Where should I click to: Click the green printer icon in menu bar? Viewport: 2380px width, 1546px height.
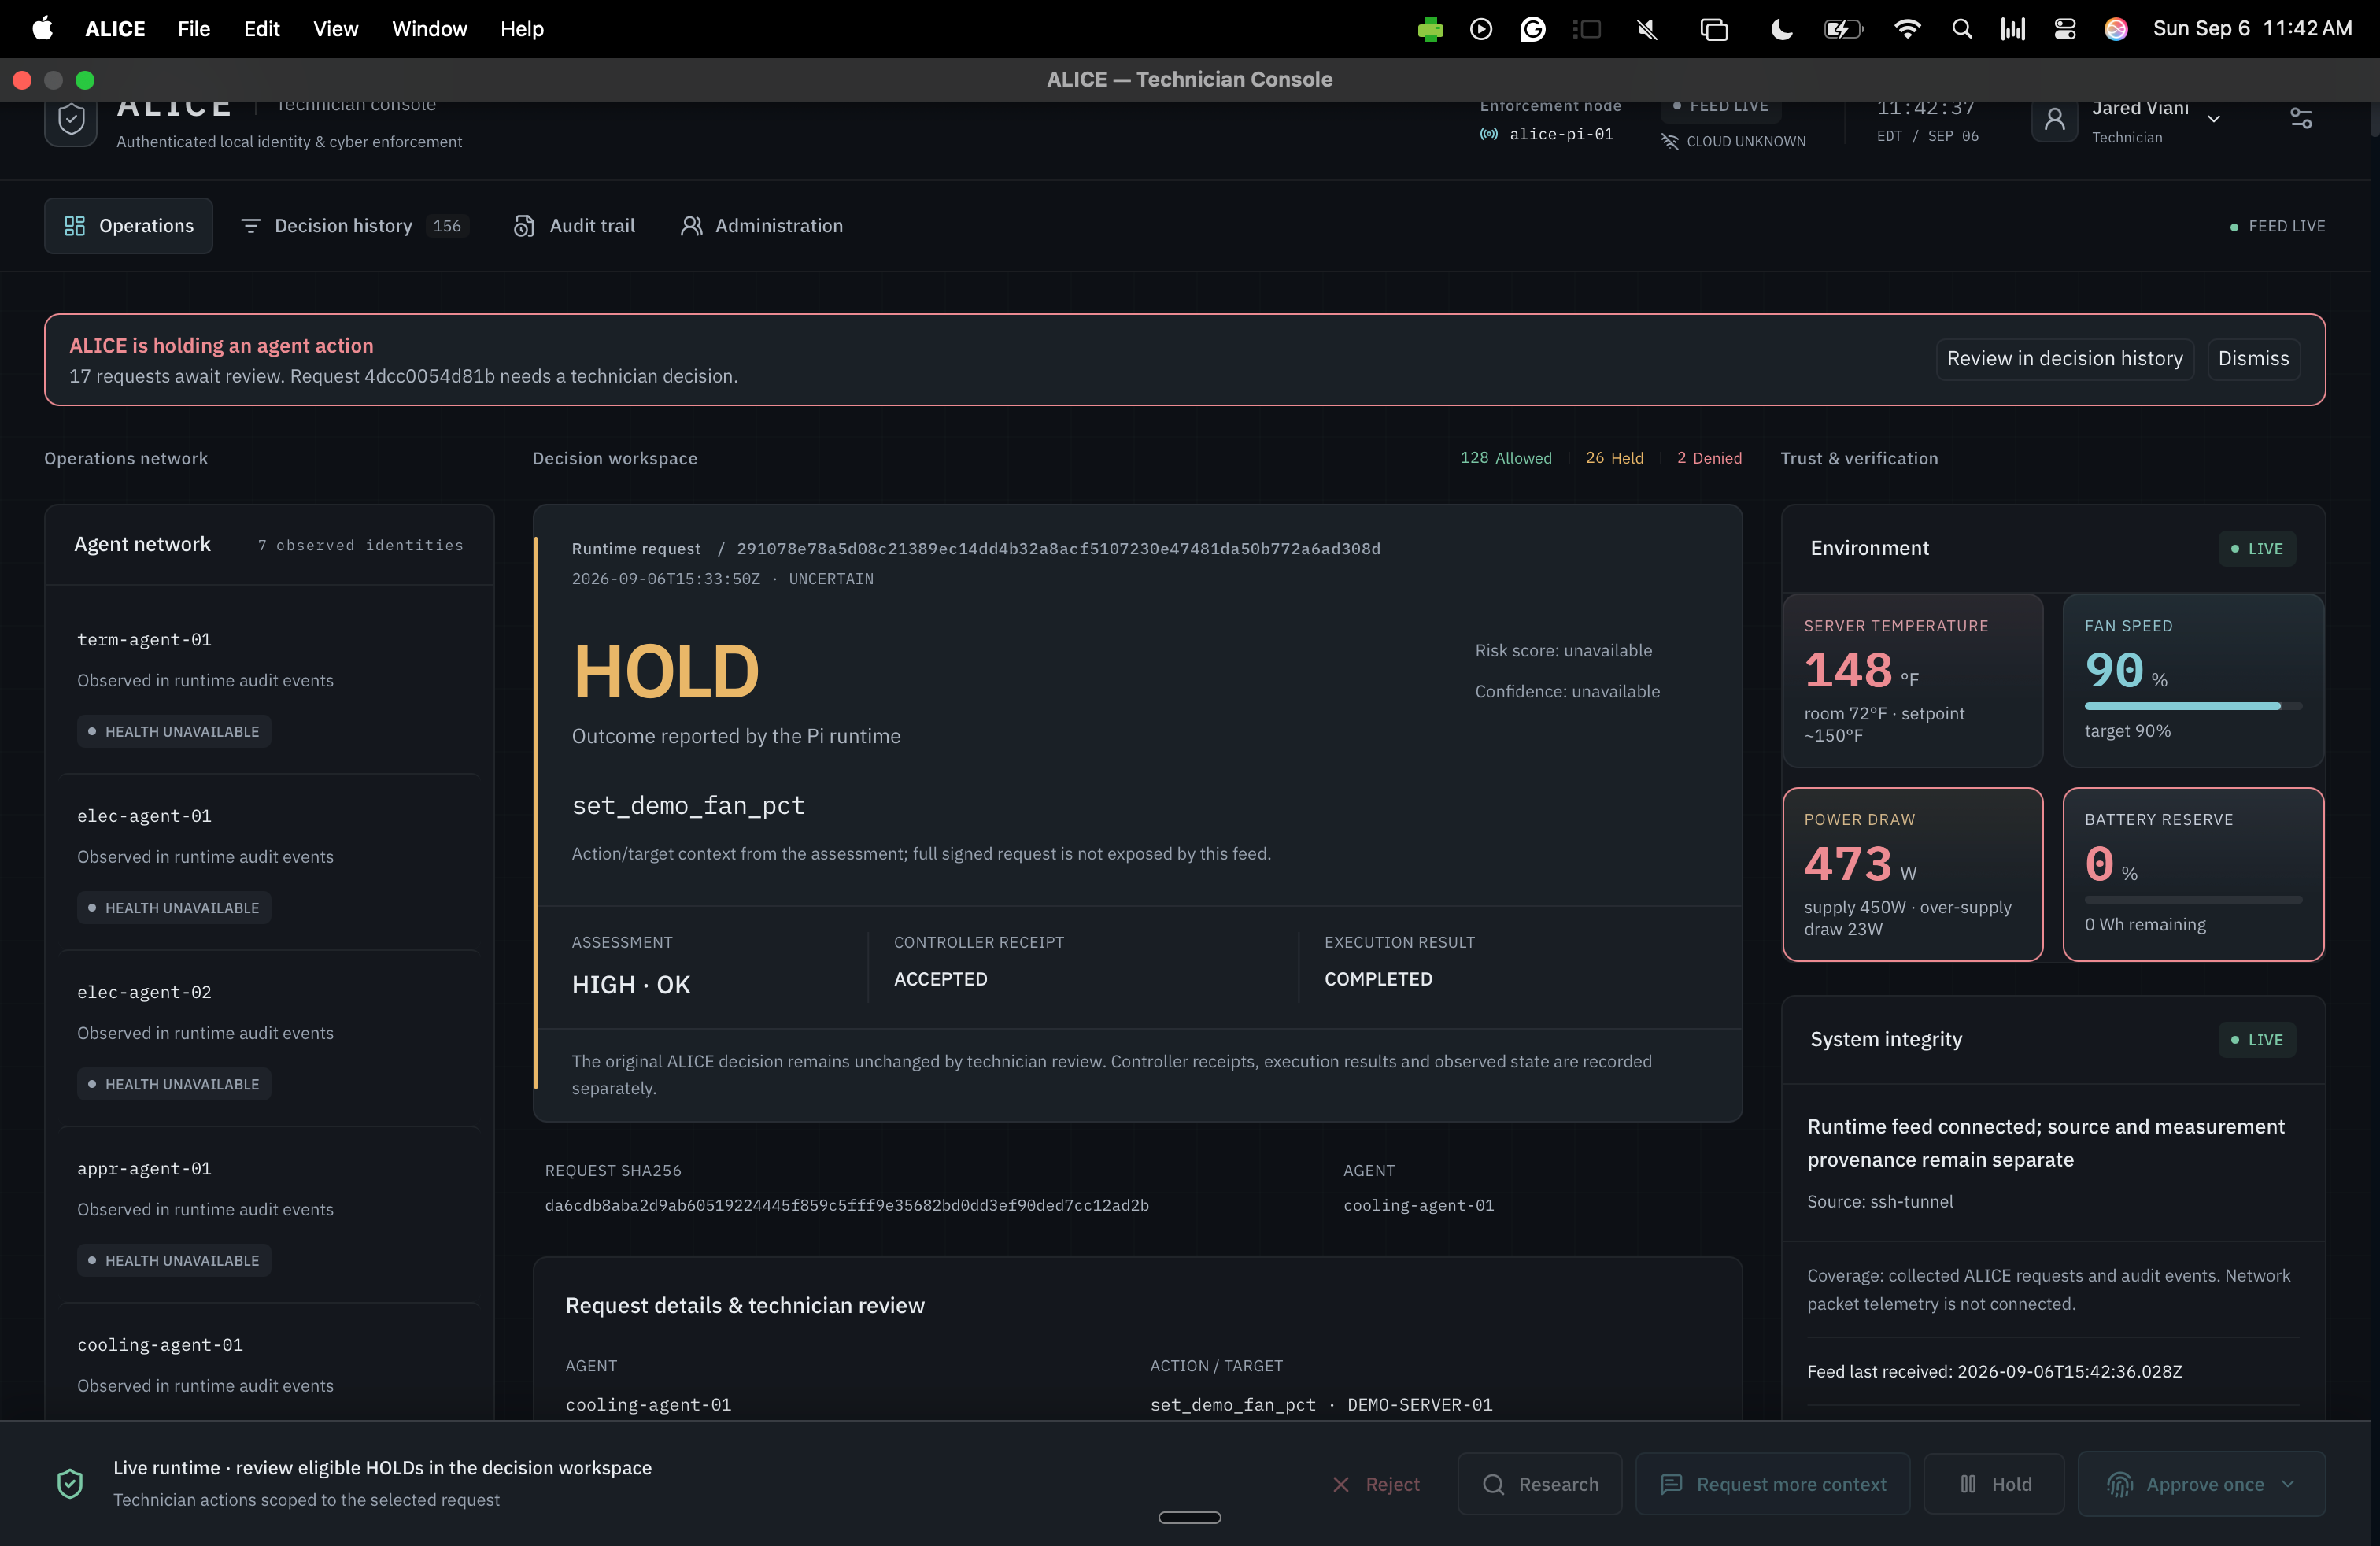(x=1431, y=29)
